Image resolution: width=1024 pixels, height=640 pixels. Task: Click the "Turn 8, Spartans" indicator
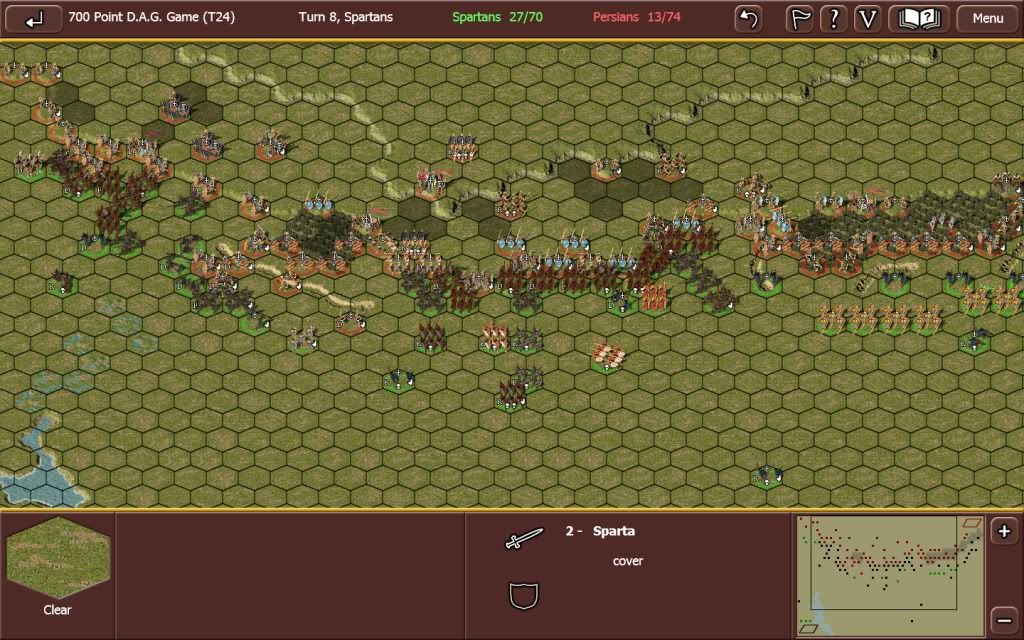click(345, 17)
